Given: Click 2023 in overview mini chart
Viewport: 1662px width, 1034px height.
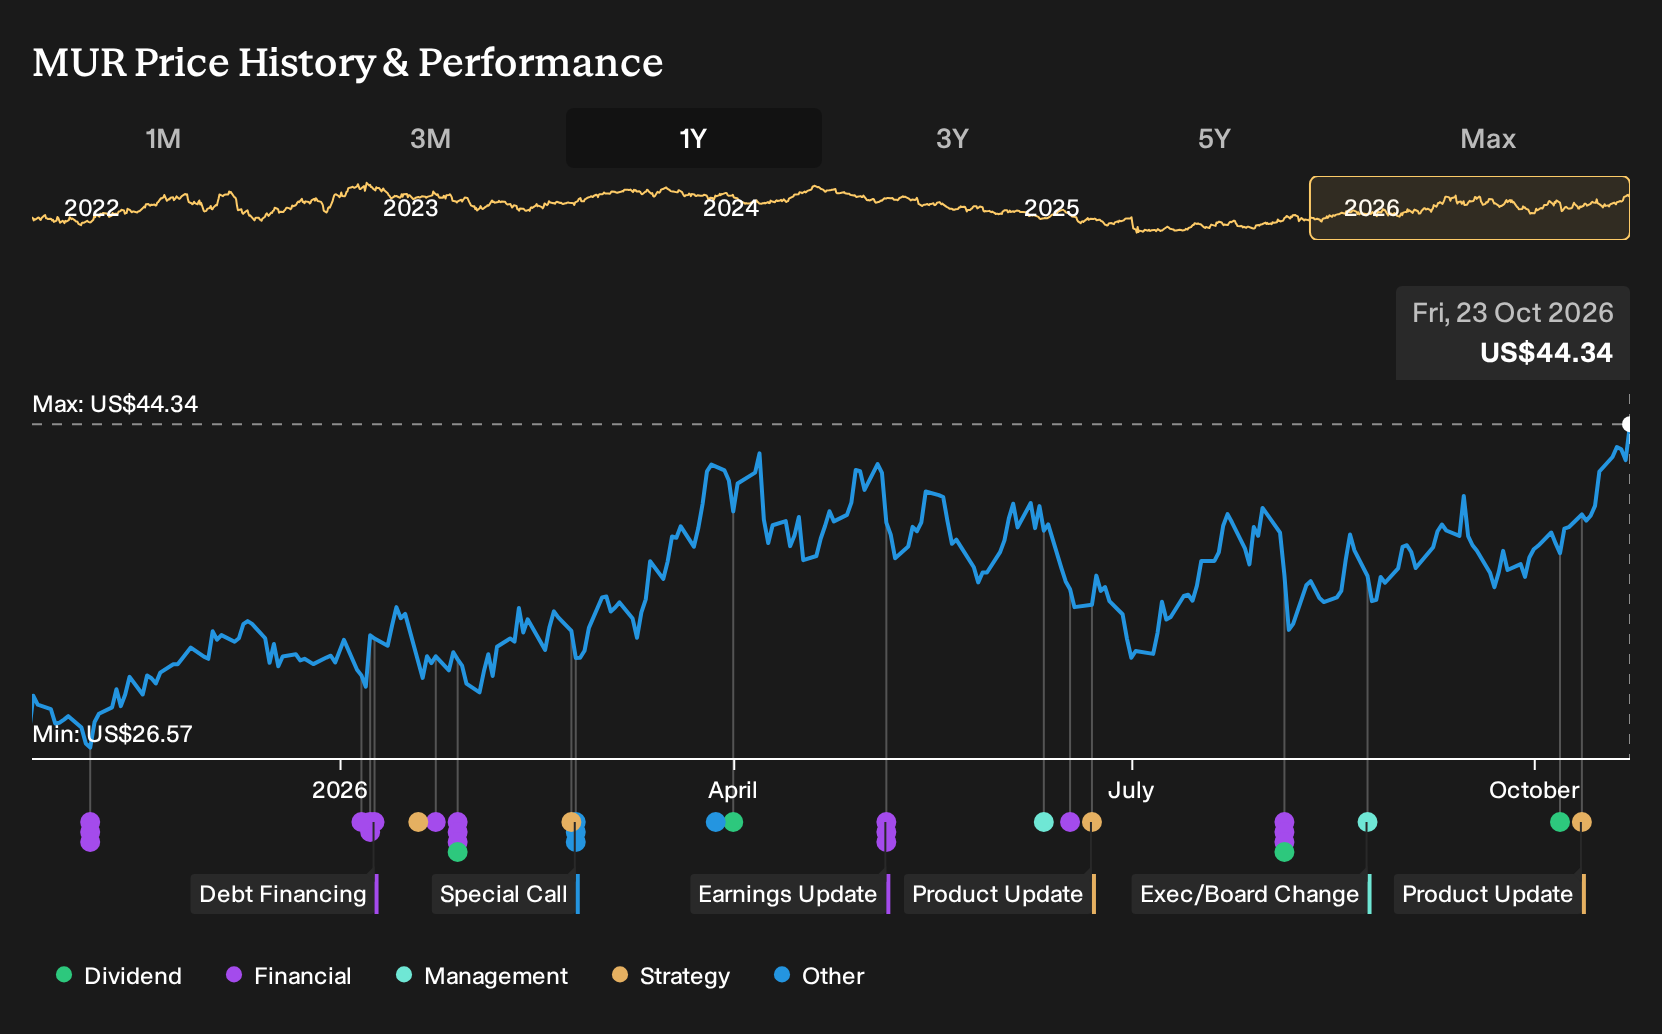Looking at the screenshot, I should tap(411, 208).
